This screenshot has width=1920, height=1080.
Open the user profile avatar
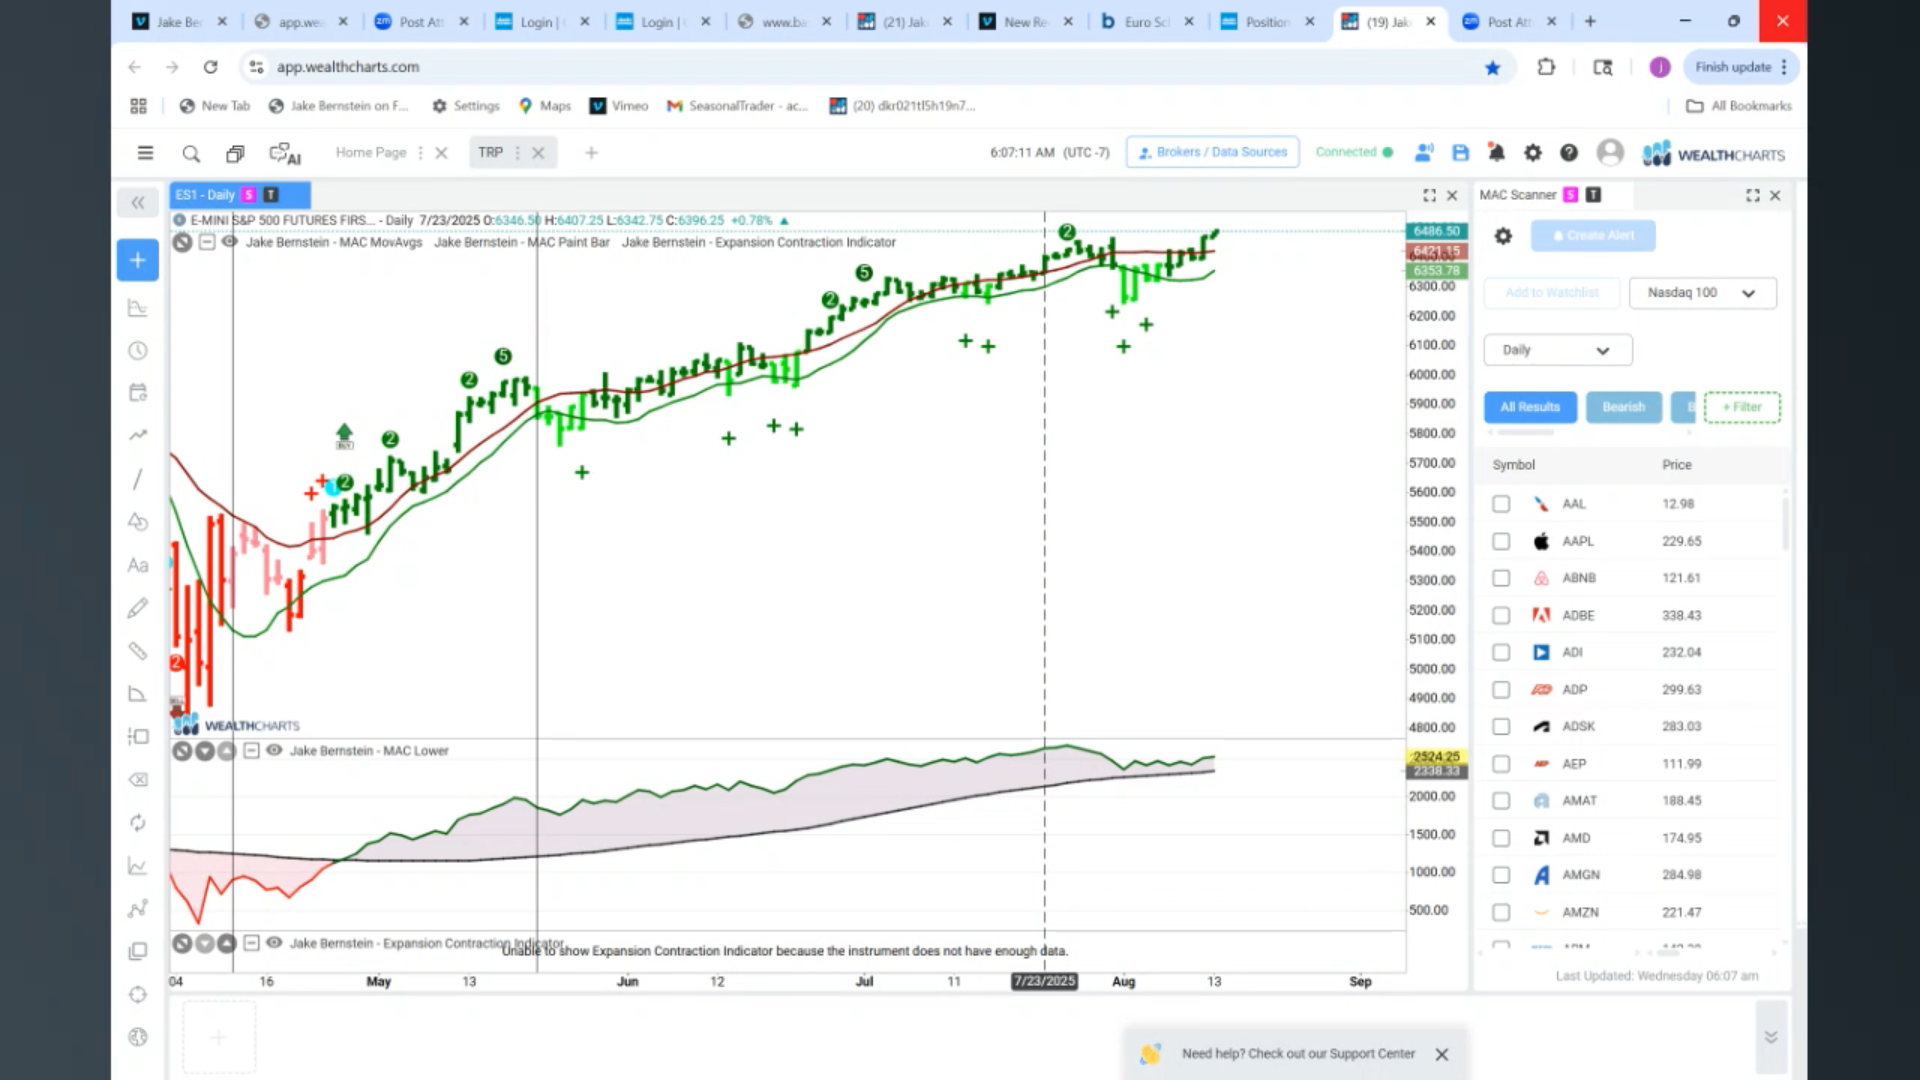(x=1610, y=152)
